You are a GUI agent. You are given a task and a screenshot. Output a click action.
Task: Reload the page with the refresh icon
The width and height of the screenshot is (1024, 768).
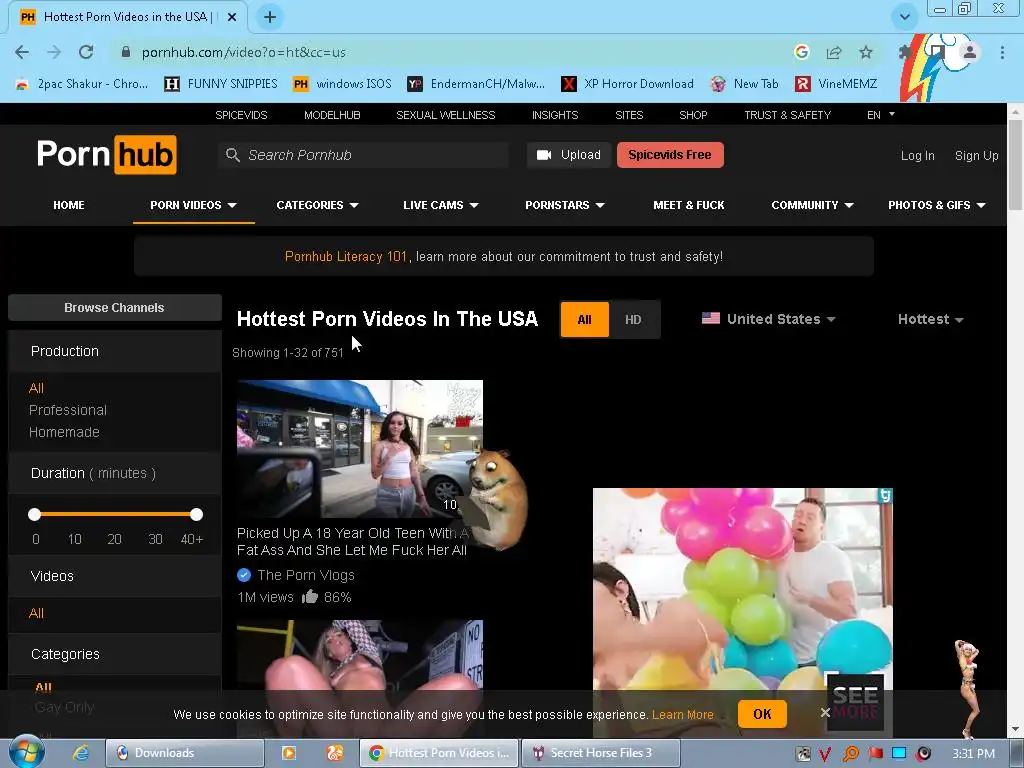pyautogui.click(x=86, y=52)
